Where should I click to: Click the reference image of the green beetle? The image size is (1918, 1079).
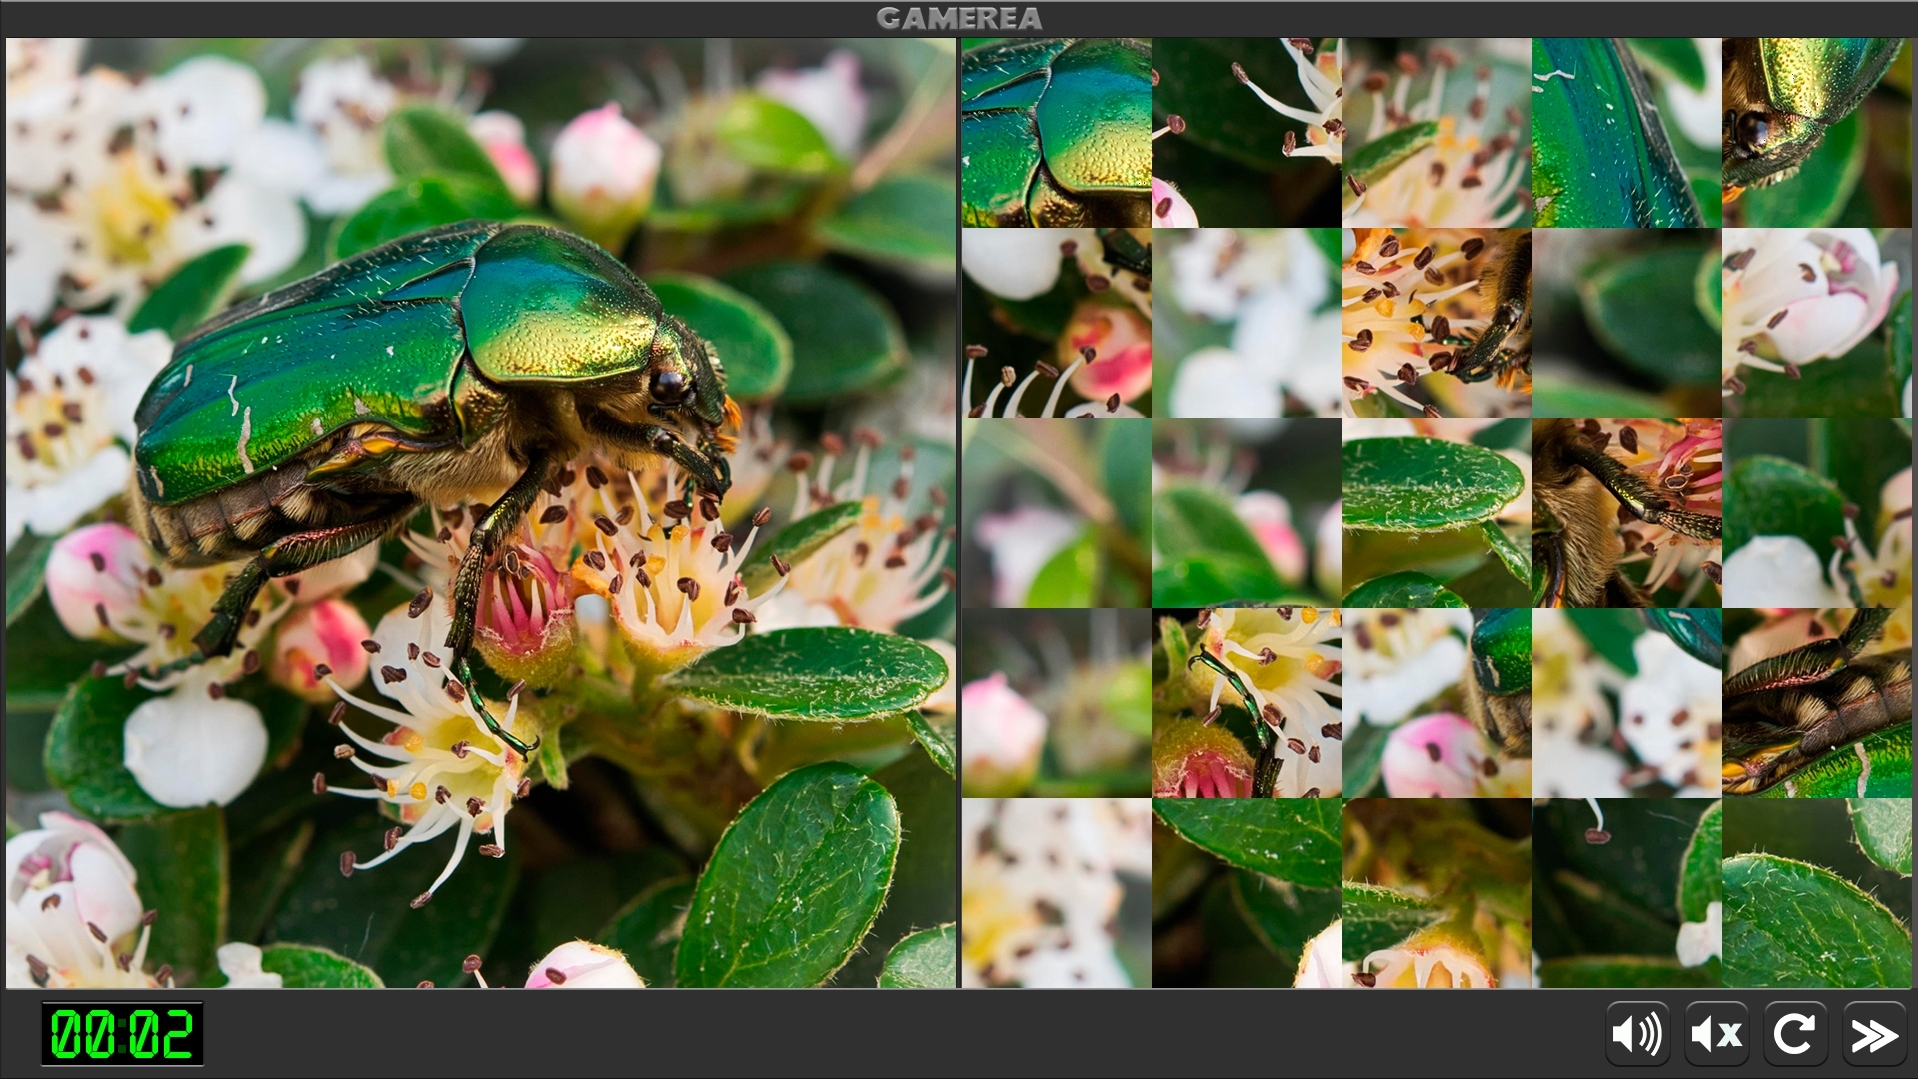(x=481, y=513)
